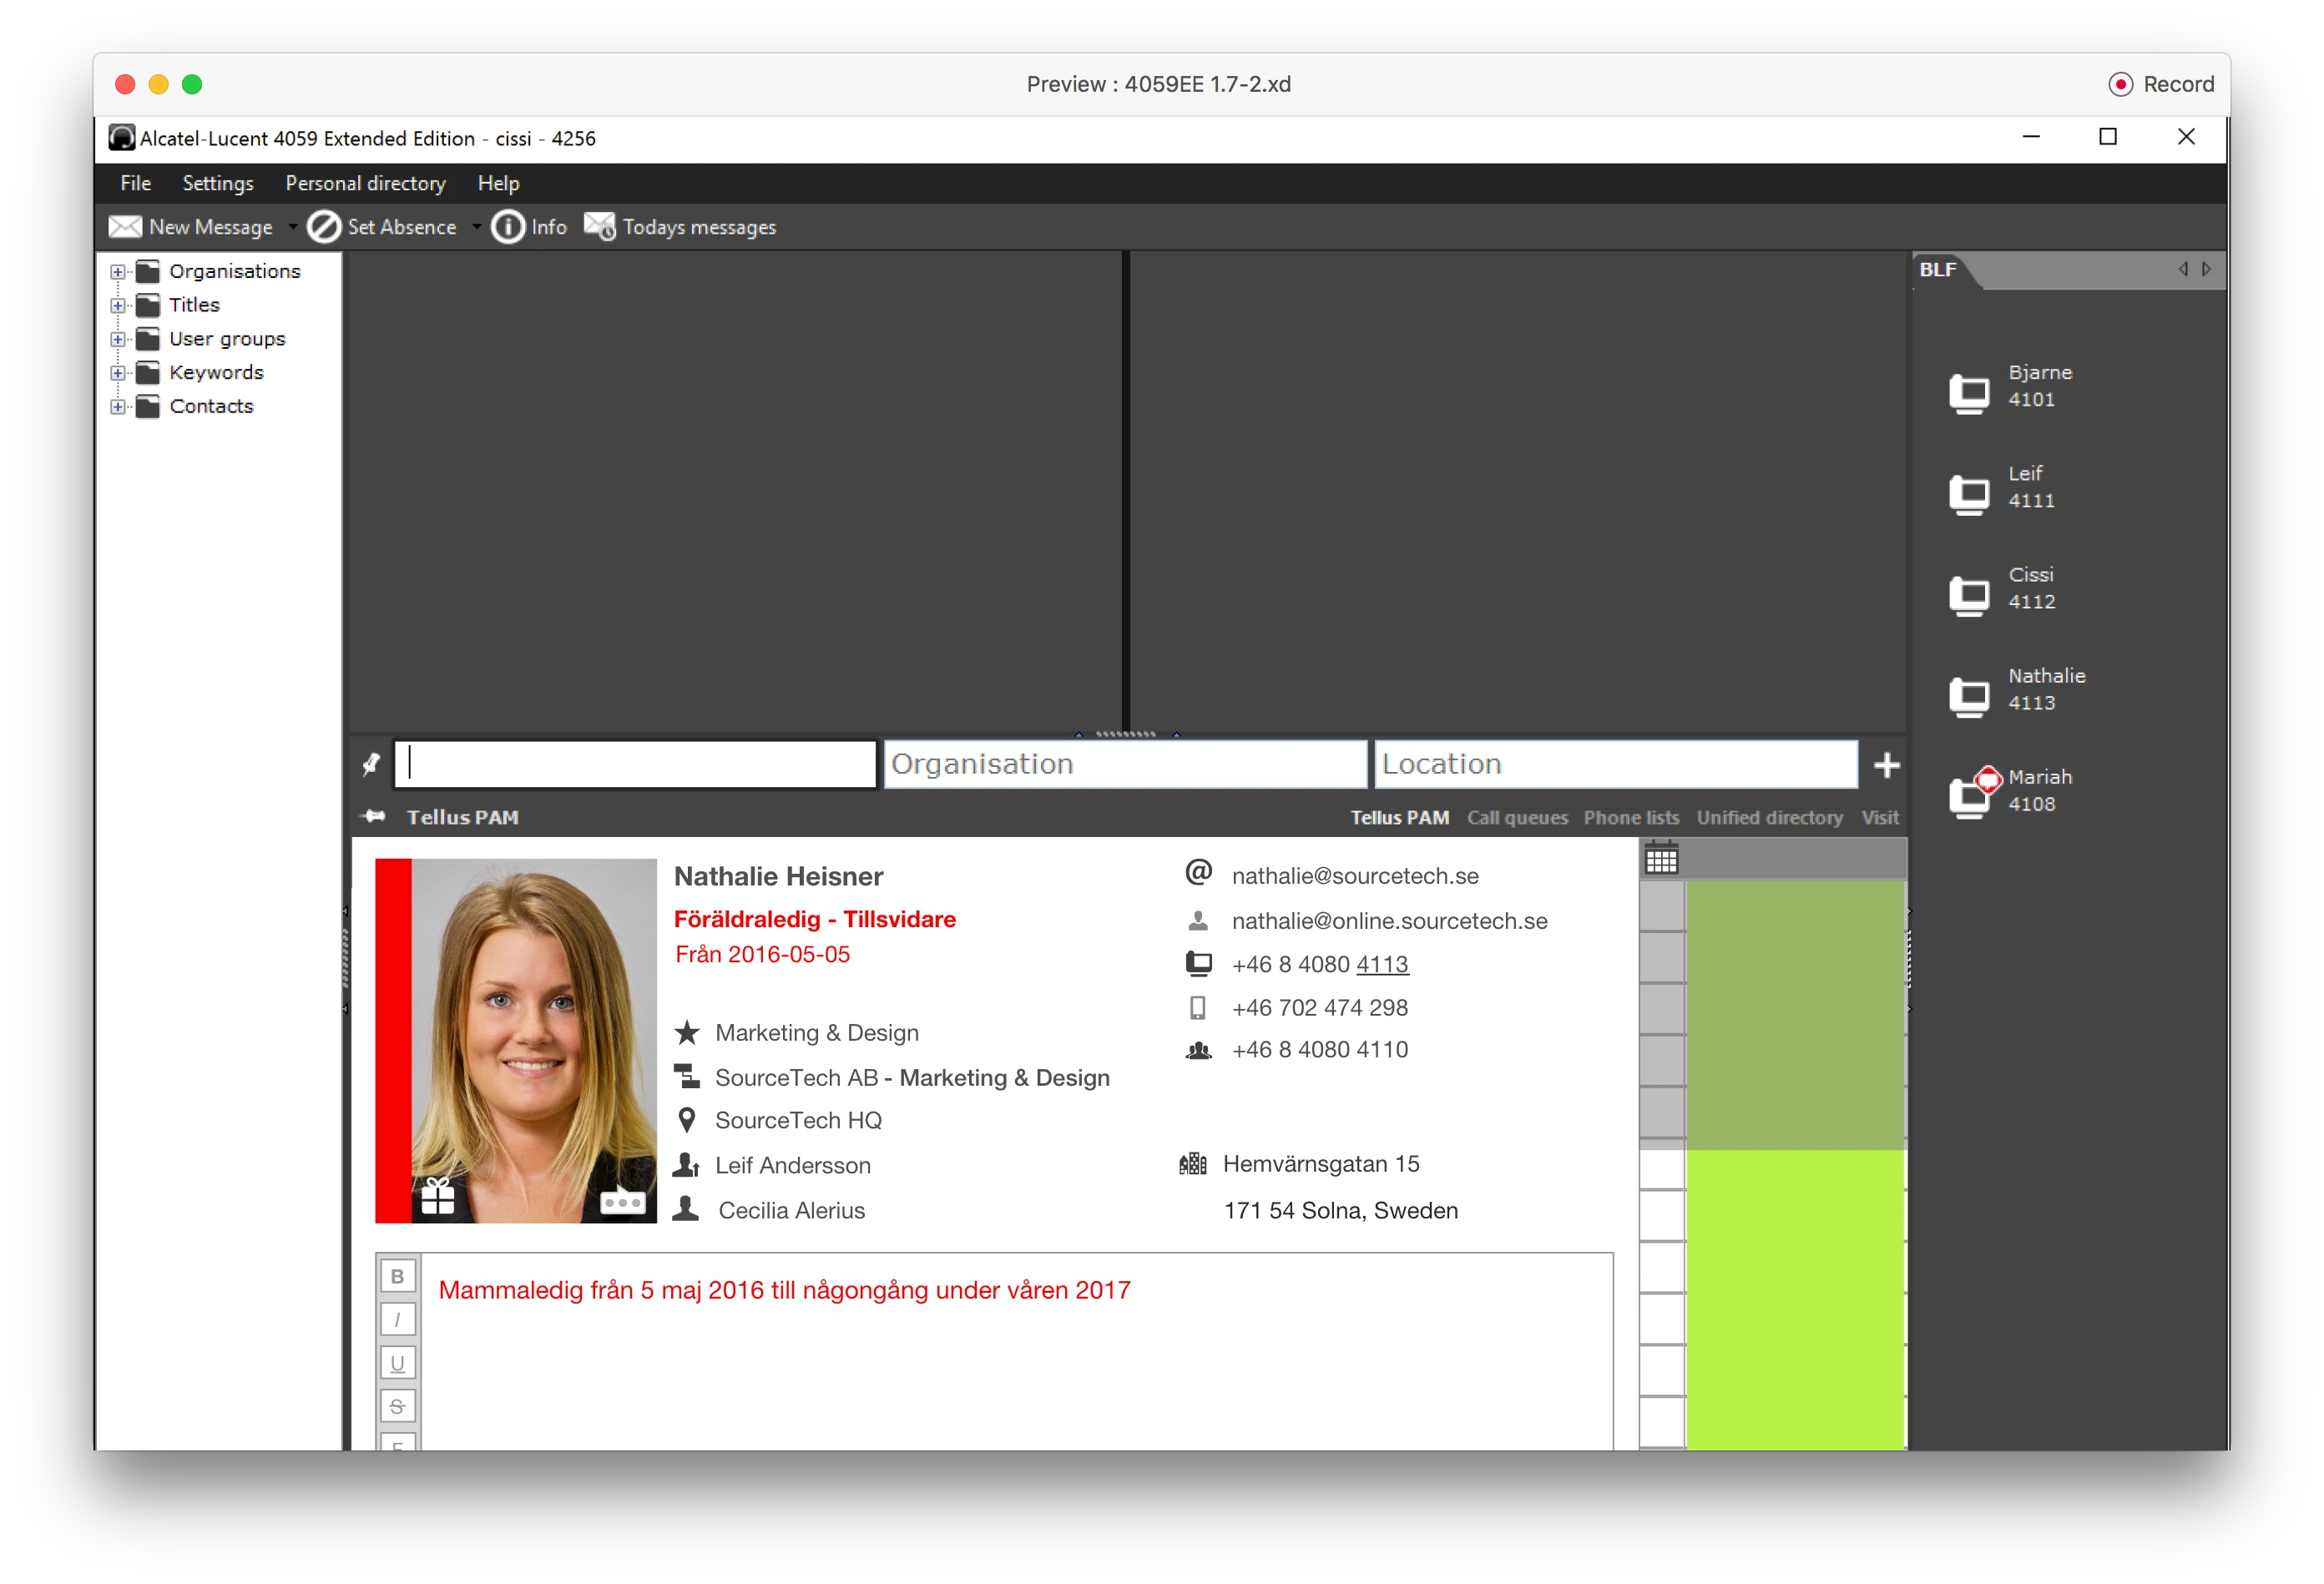Click the gift icon on the photo

tap(438, 1196)
